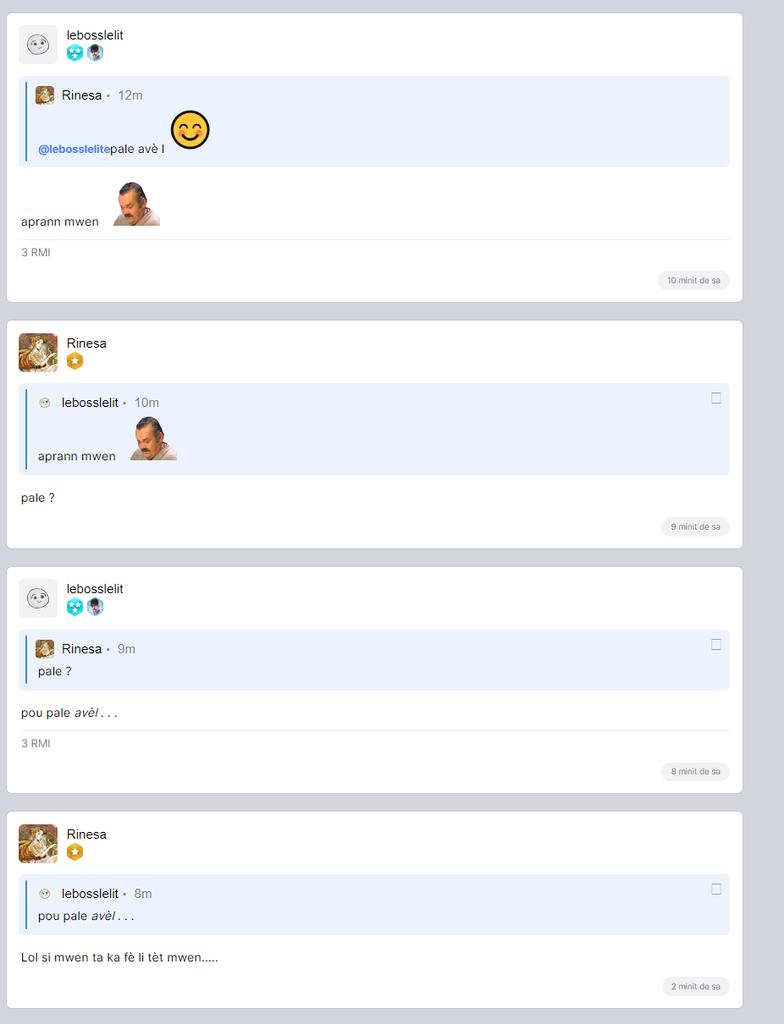
Task: Click the '8 minit de sa' timestamp
Action: (x=695, y=771)
